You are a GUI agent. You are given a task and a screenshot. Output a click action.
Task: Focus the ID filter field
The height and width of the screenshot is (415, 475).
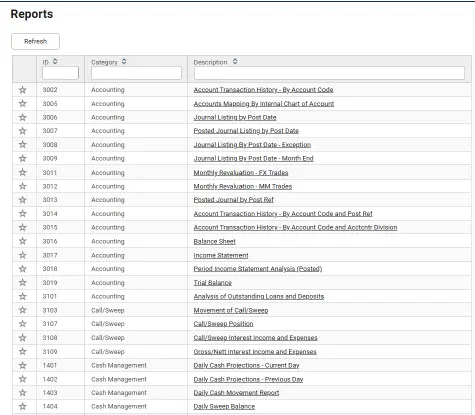[x=60, y=73]
